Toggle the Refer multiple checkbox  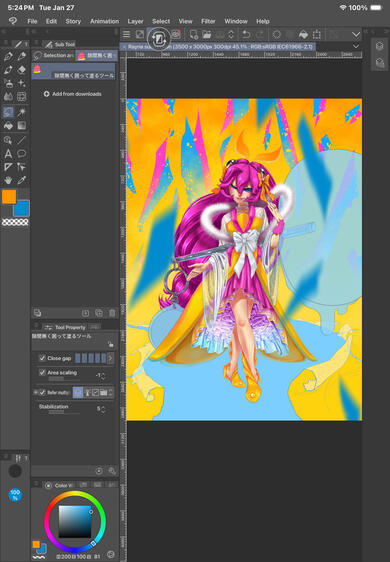coord(42,392)
